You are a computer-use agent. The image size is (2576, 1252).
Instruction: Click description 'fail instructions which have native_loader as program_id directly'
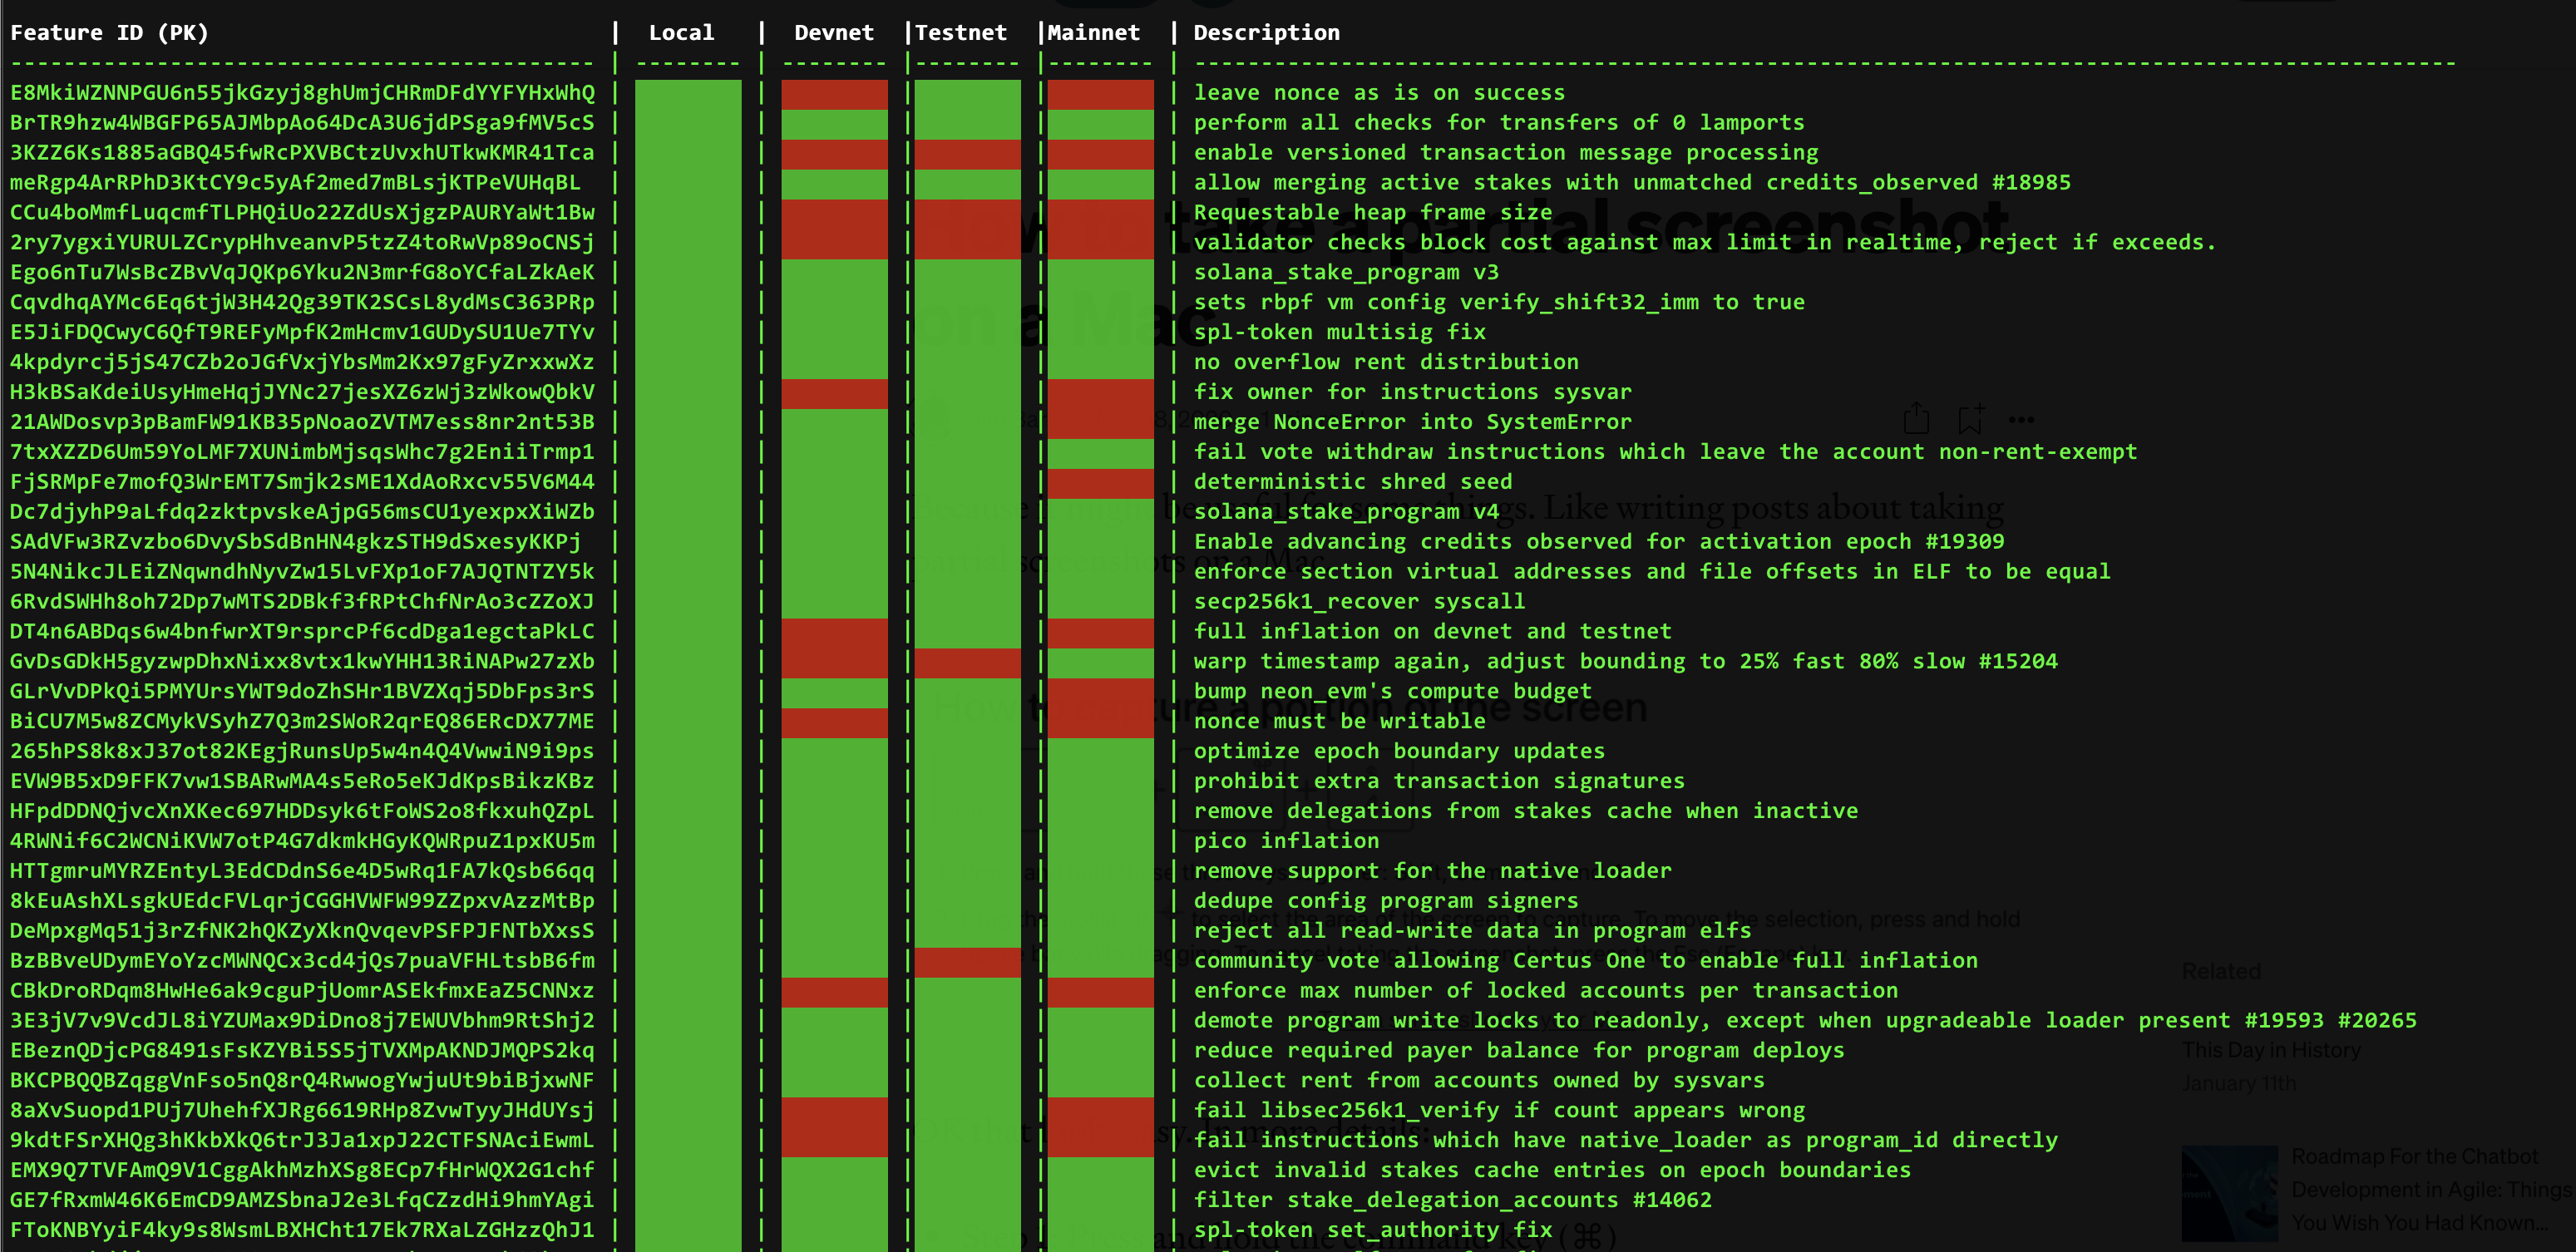pos(1626,1141)
